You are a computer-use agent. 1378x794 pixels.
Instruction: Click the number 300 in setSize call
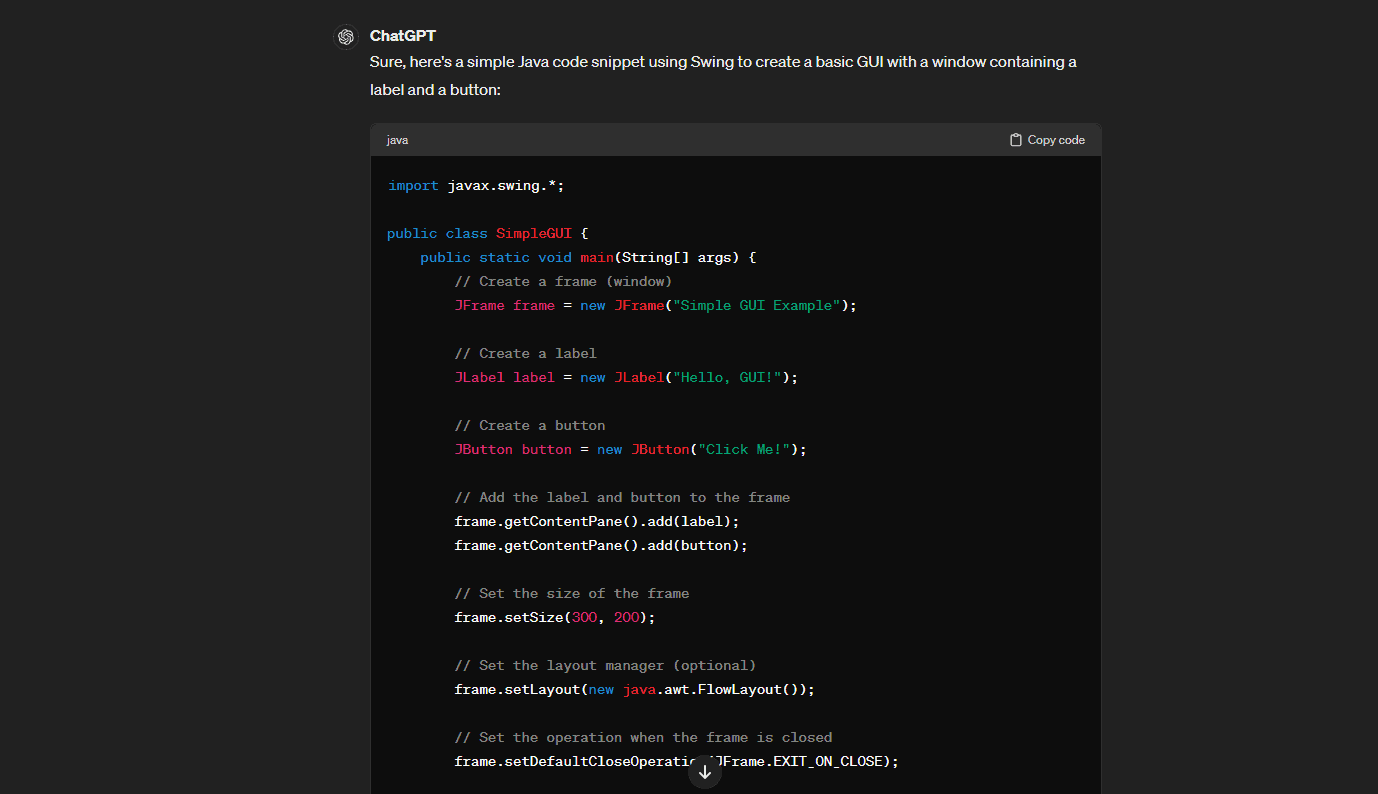pyautogui.click(x=584, y=618)
